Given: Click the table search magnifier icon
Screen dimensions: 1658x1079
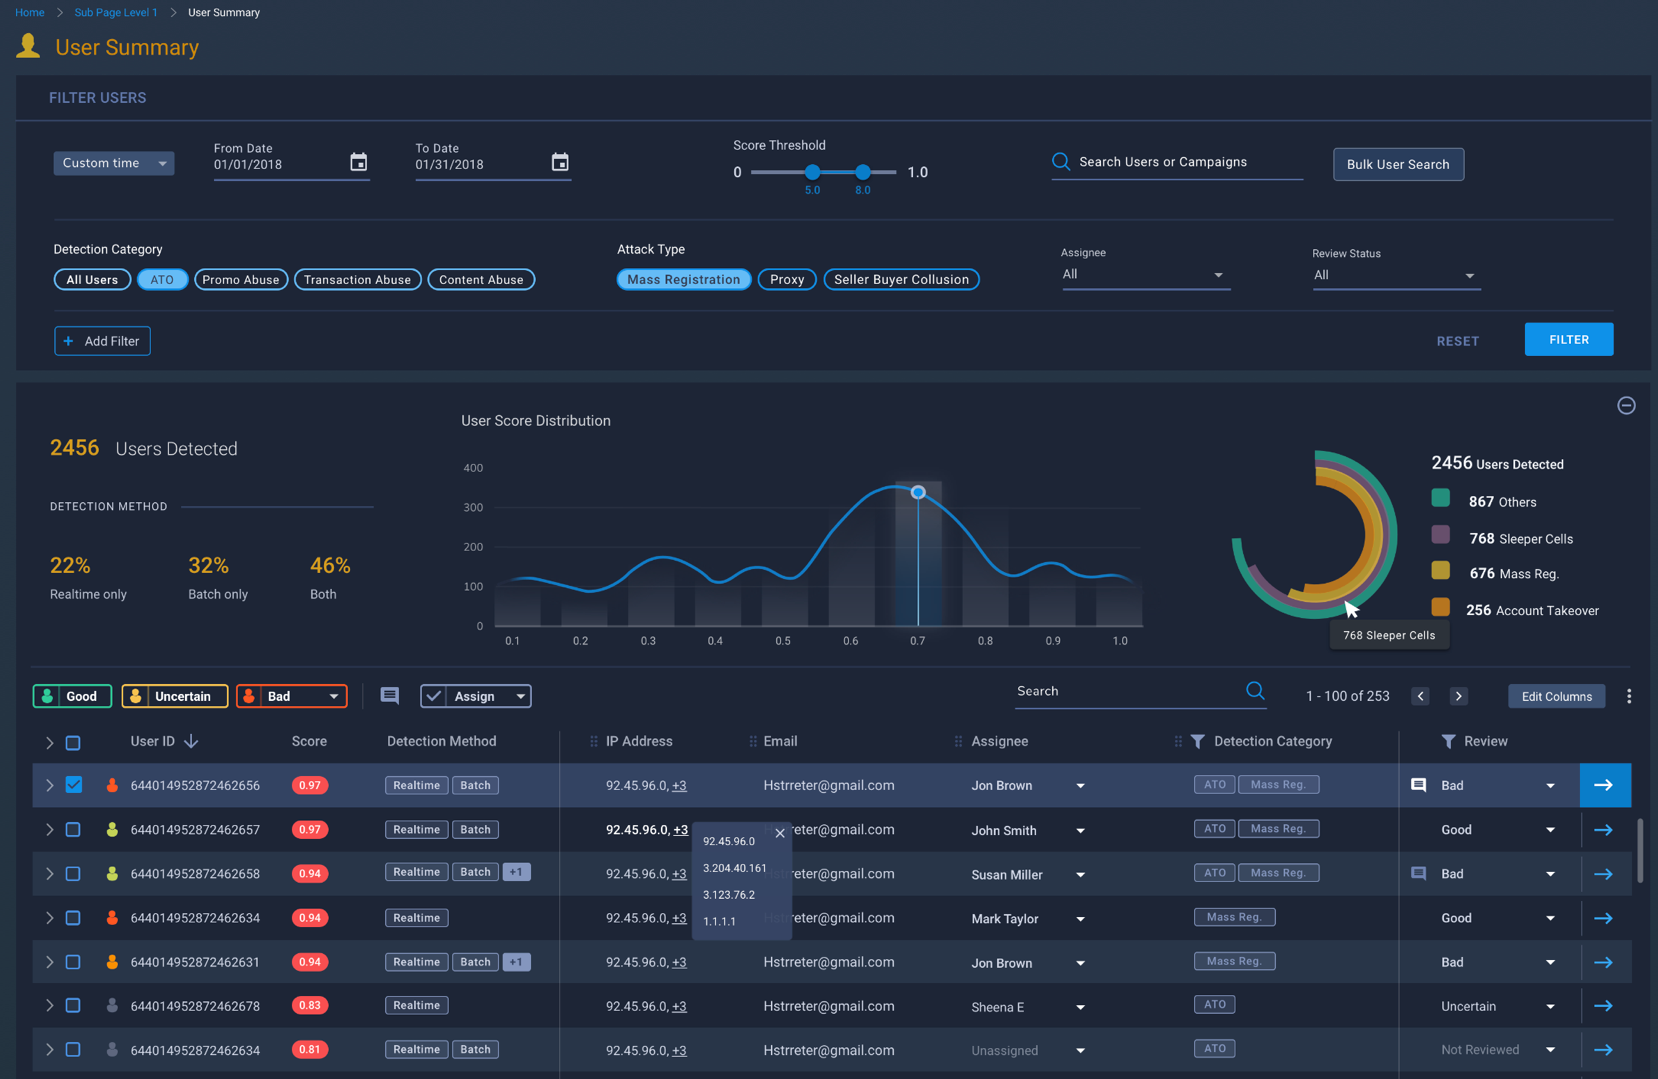Looking at the screenshot, I should 1255,690.
